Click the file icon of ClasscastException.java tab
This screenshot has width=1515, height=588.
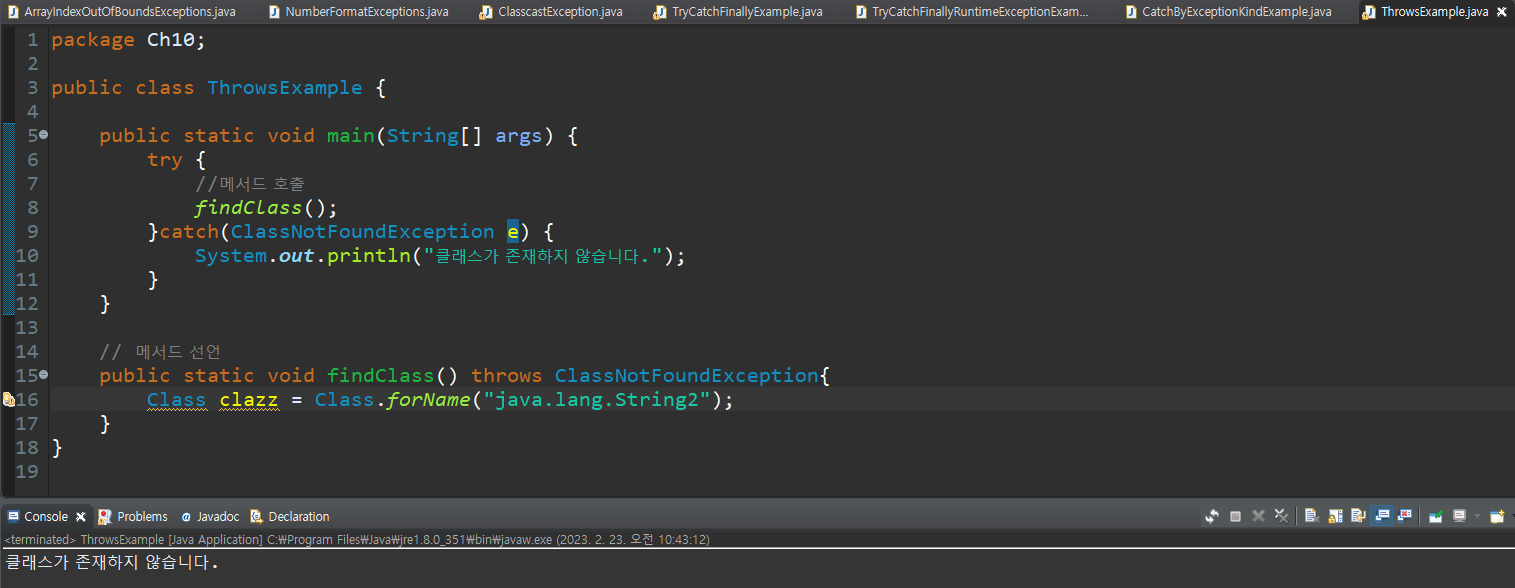pos(486,12)
